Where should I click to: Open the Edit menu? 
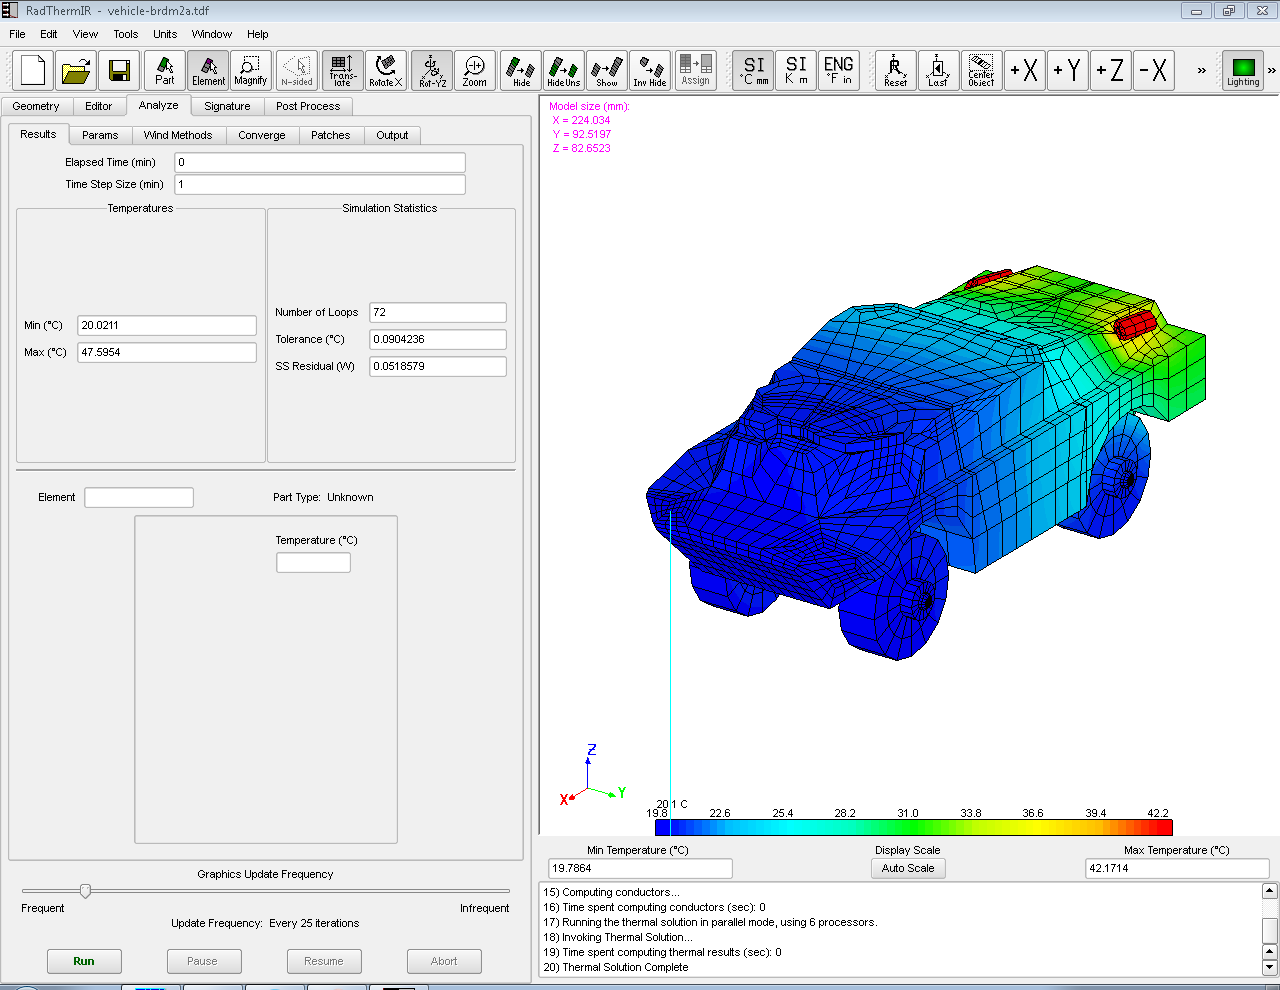point(49,34)
